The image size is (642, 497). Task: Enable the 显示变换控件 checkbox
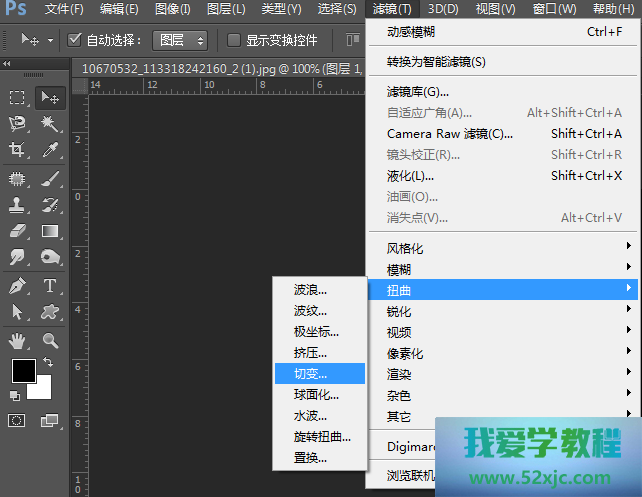click(x=234, y=40)
